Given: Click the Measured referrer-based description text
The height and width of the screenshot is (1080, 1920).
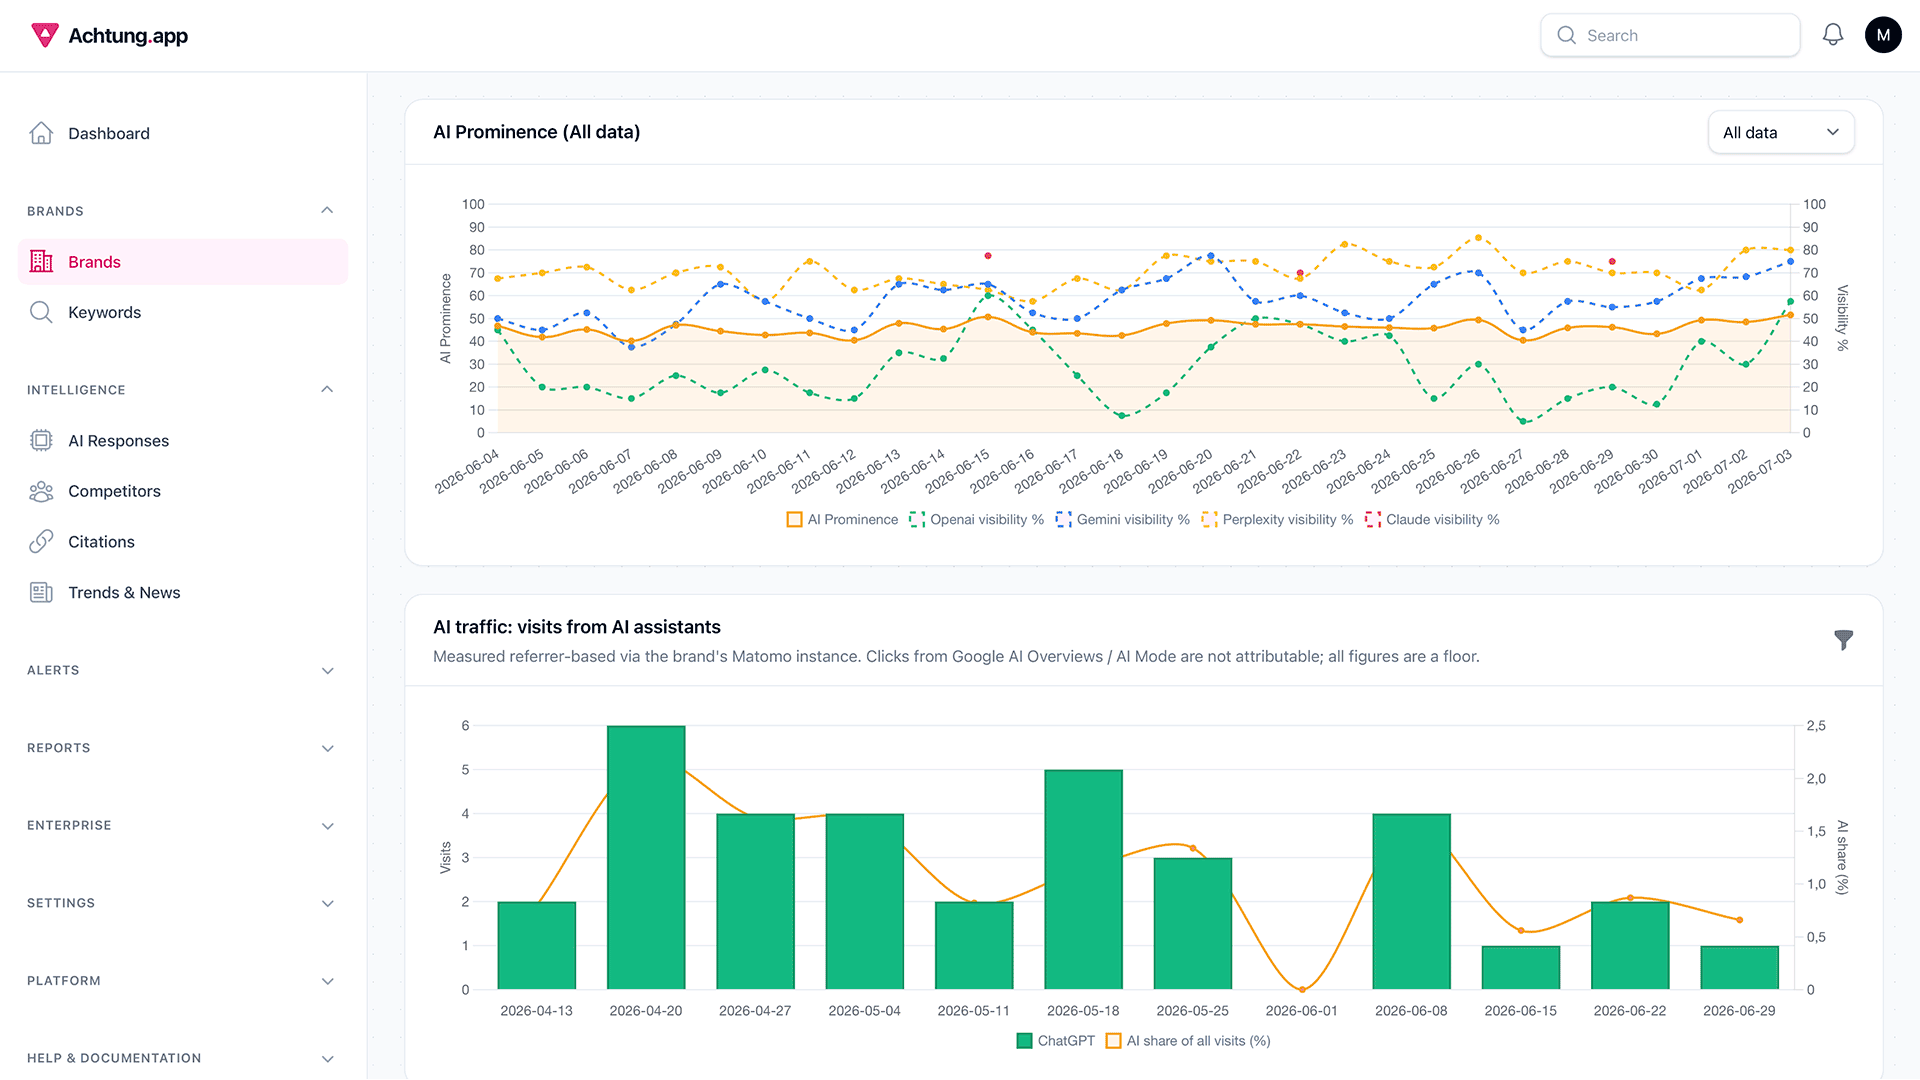Looking at the screenshot, I should (x=956, y=657).
